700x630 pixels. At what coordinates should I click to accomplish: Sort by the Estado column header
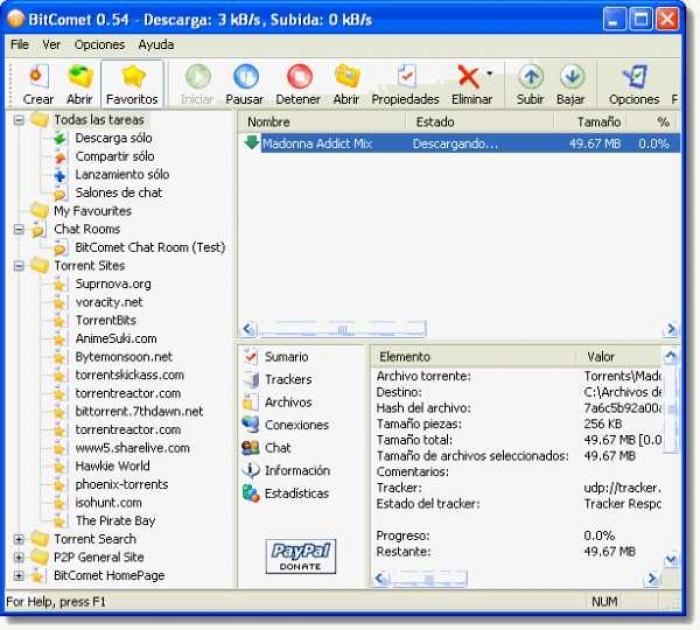pos(480,122)
